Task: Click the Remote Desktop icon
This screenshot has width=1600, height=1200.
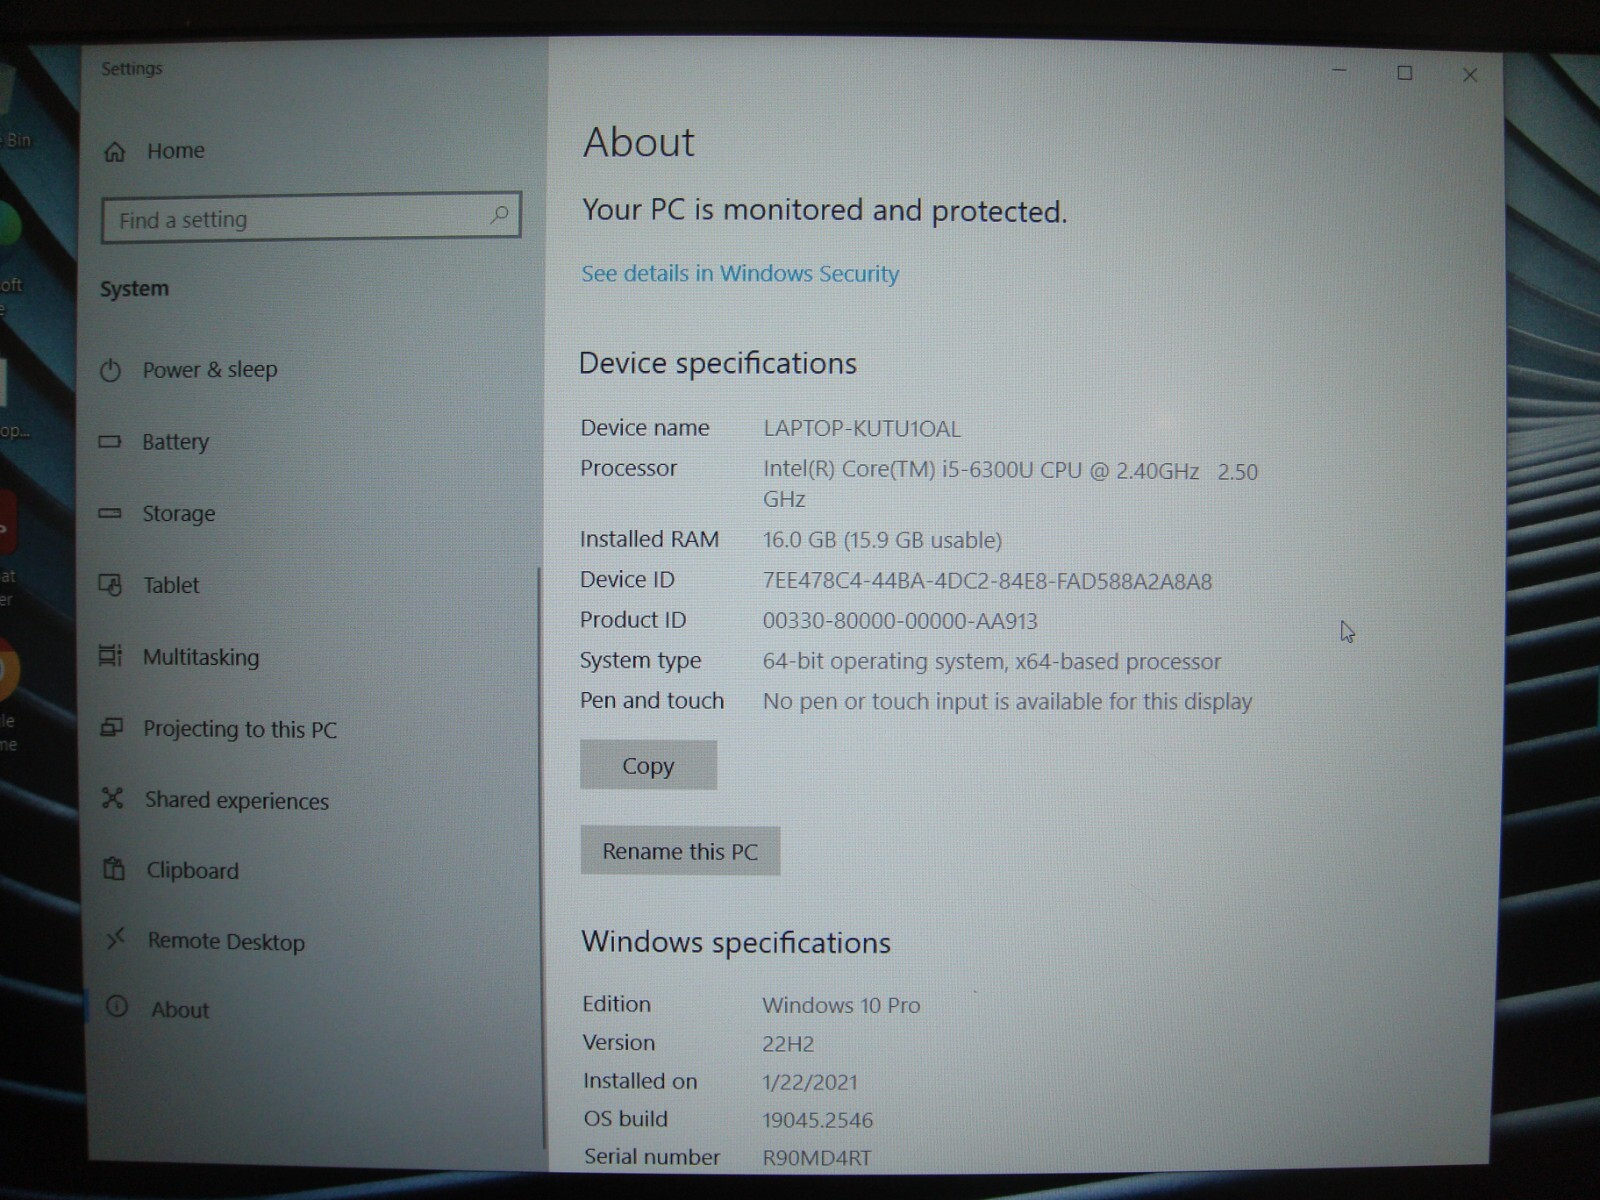Action: (x=116, y=938)
